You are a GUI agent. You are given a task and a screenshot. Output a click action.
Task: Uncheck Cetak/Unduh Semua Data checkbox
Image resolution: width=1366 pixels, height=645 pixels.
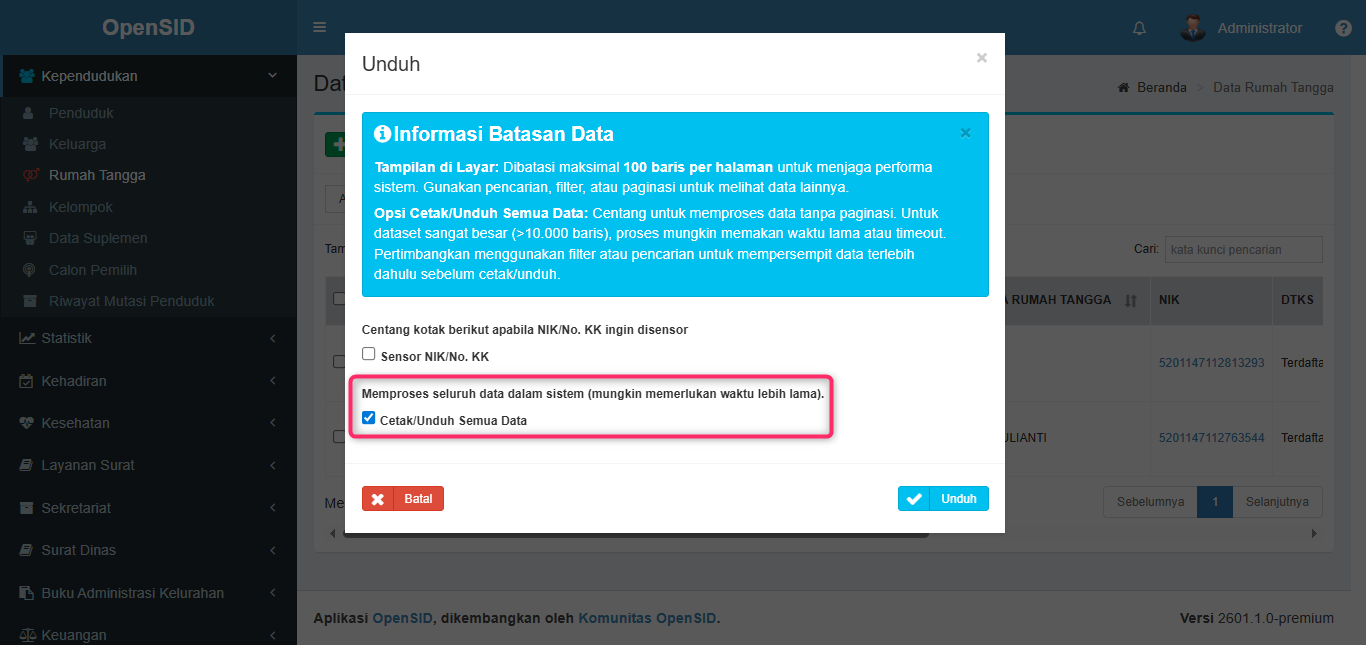(368, 418)
